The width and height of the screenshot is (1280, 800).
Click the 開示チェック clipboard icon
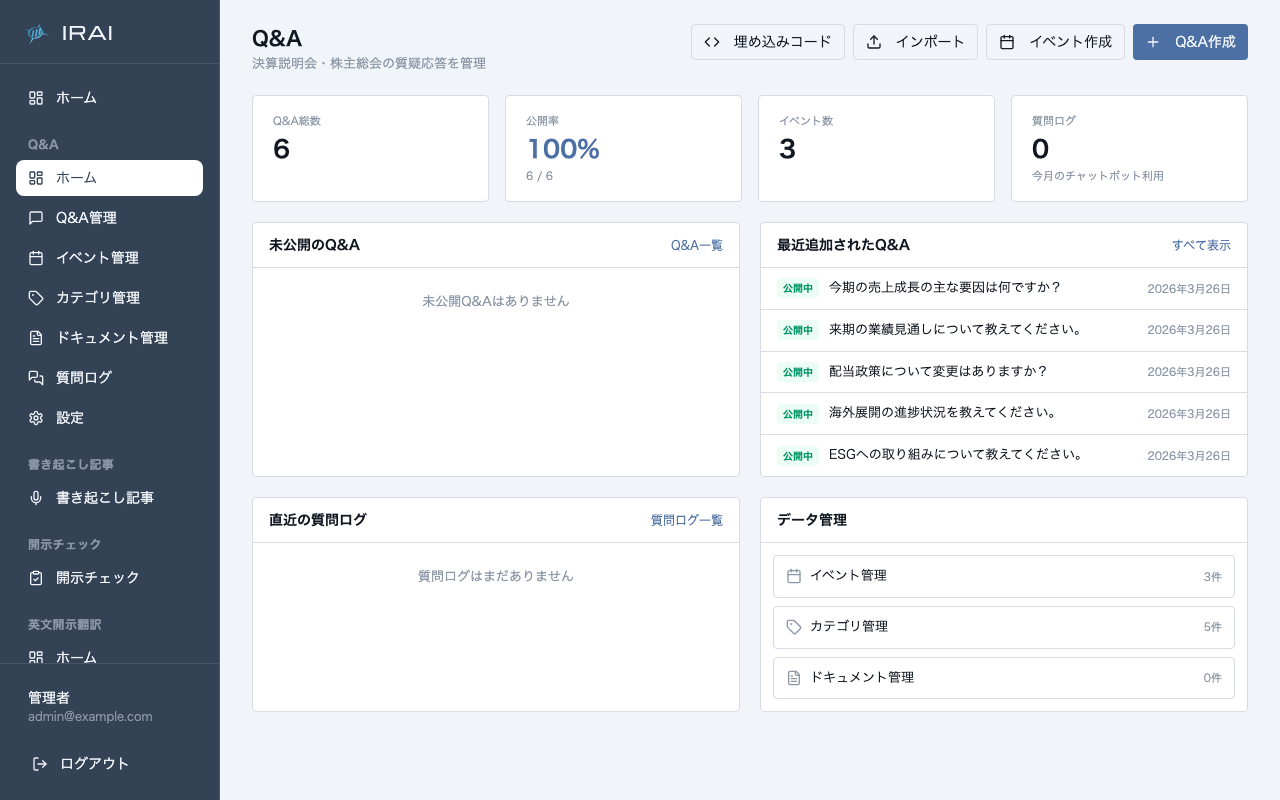[36, 578]
